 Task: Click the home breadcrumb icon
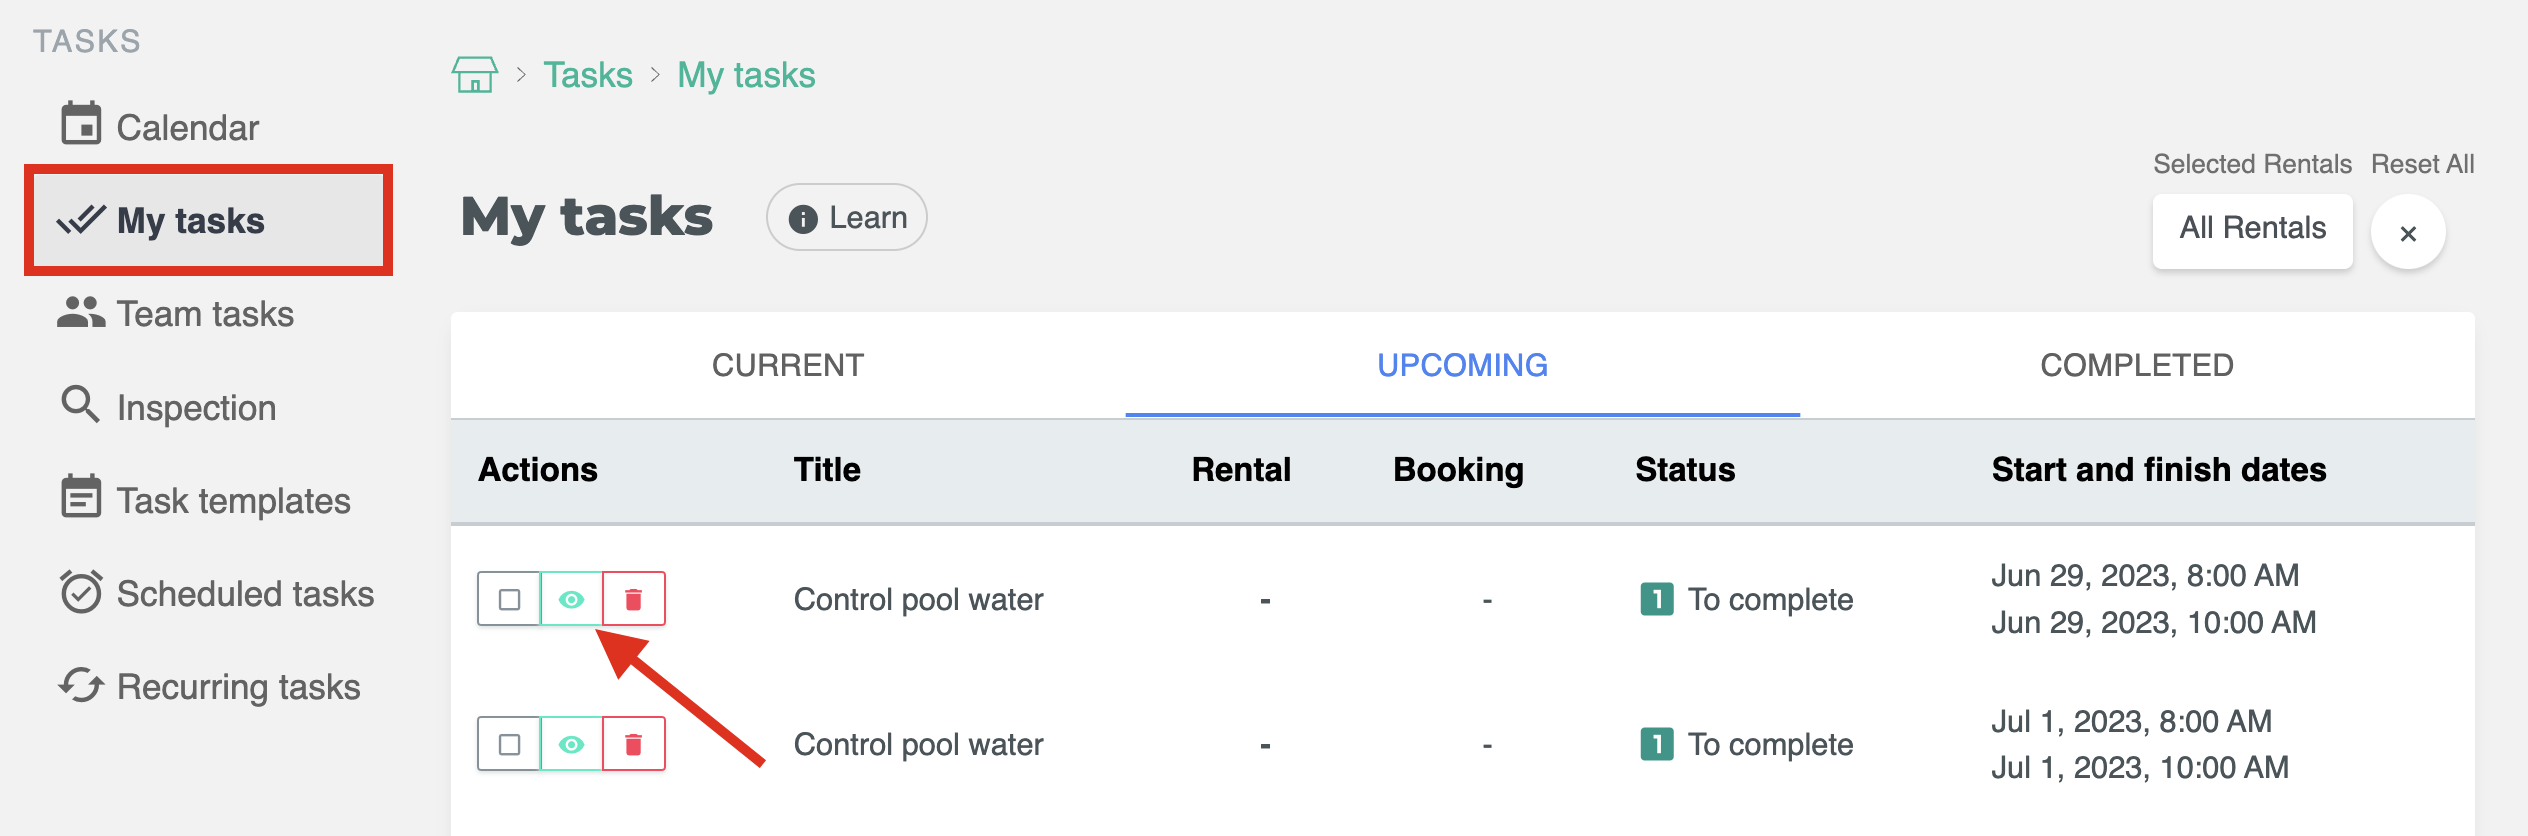475,75
